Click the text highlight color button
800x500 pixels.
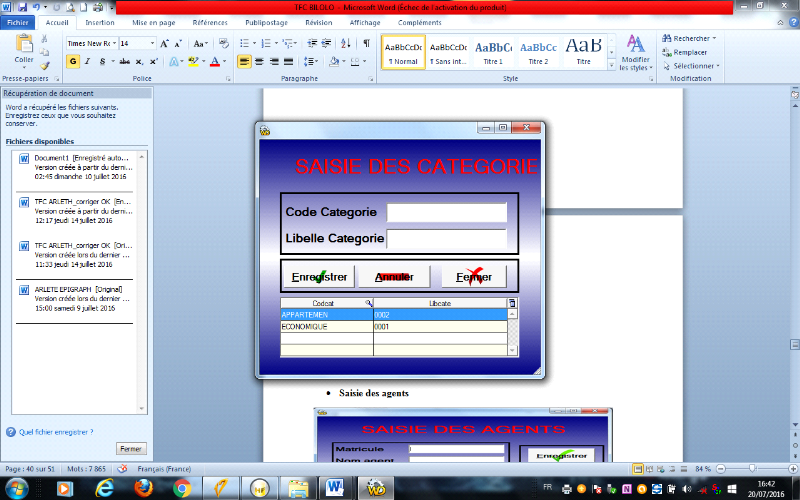pos(193,62)
